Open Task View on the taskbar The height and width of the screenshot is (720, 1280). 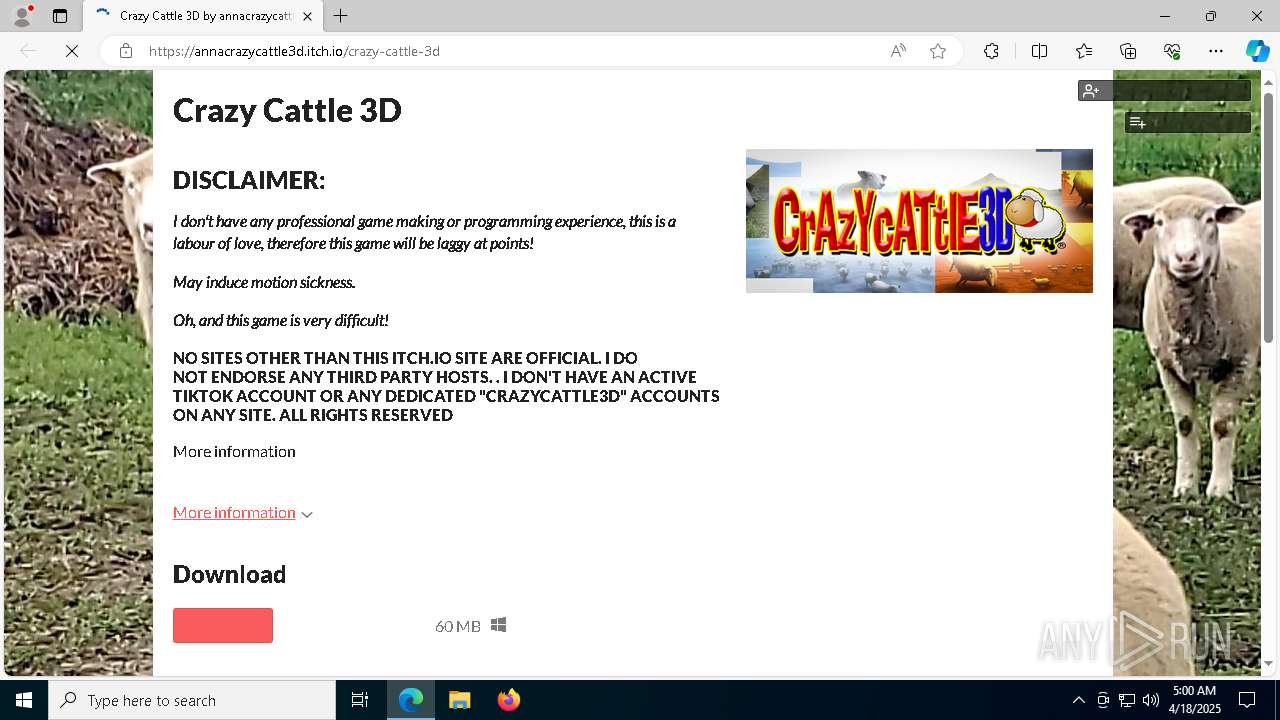point(360,700)
